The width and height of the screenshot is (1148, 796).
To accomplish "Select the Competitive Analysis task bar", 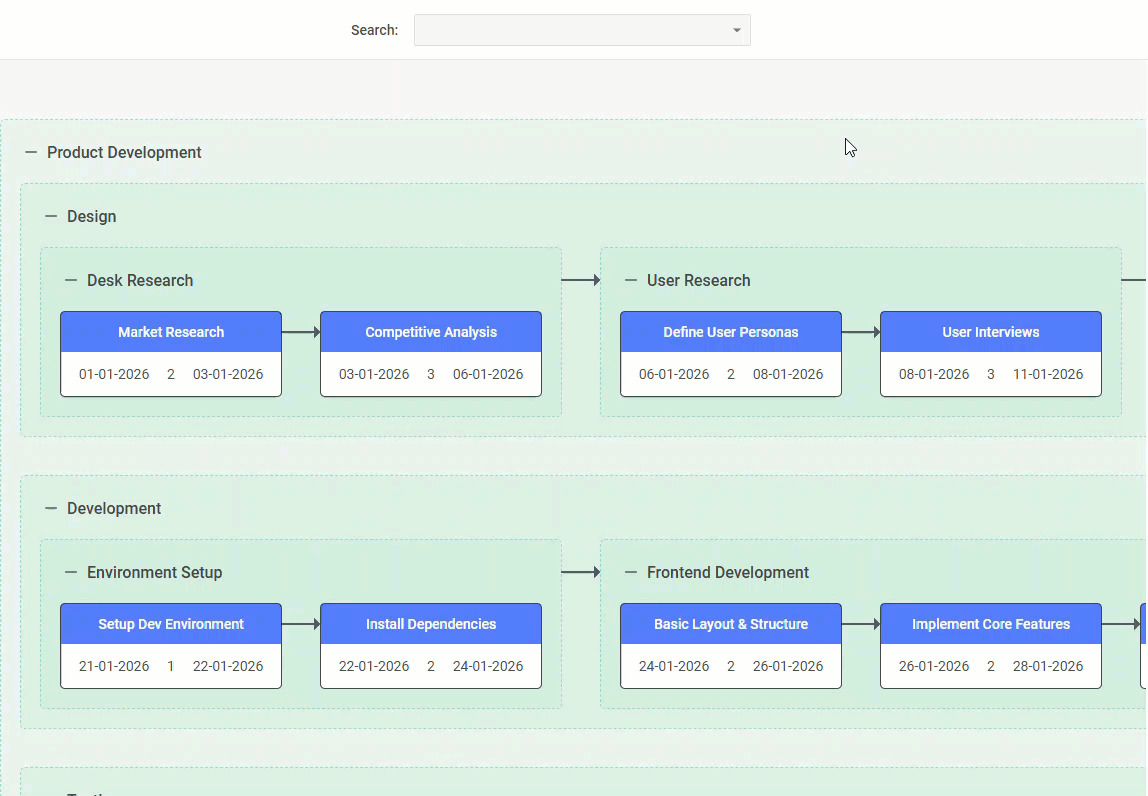I will [430, 331].
